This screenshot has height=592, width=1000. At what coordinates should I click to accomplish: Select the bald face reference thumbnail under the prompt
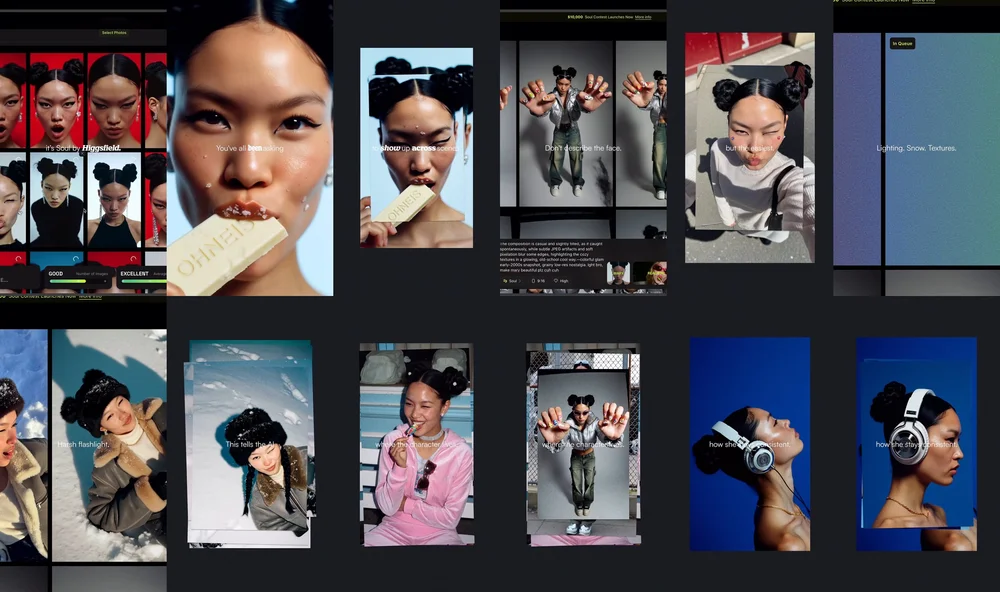pos(618,273)
